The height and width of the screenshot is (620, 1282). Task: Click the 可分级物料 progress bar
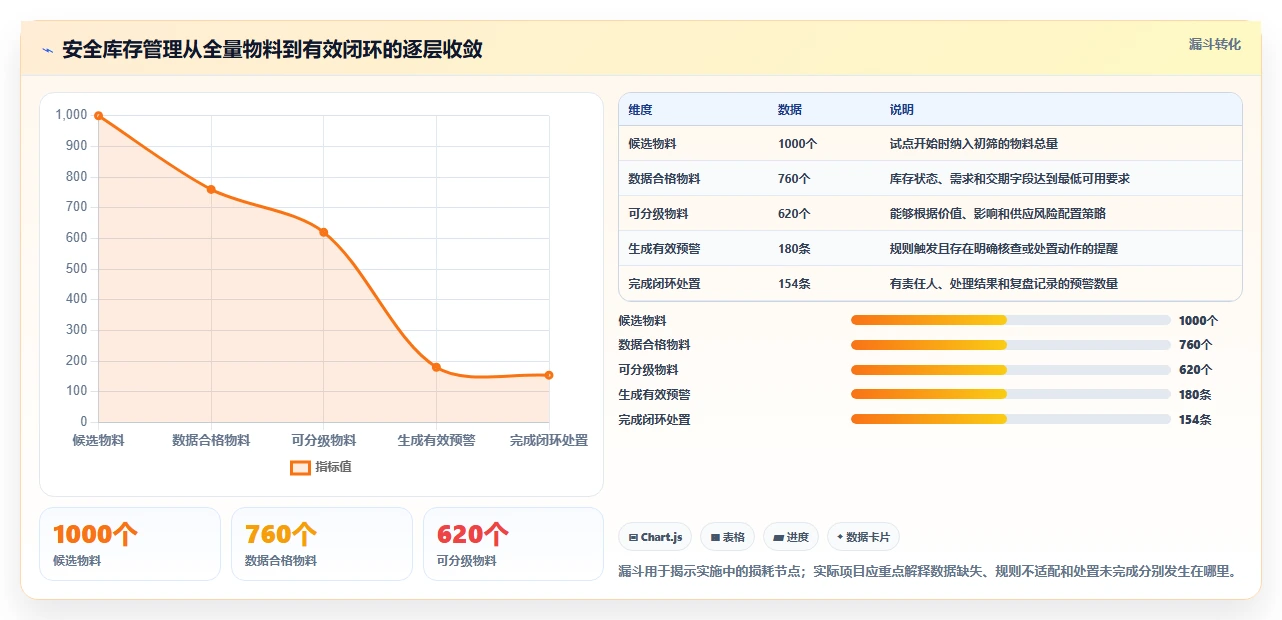[1011, 370]
